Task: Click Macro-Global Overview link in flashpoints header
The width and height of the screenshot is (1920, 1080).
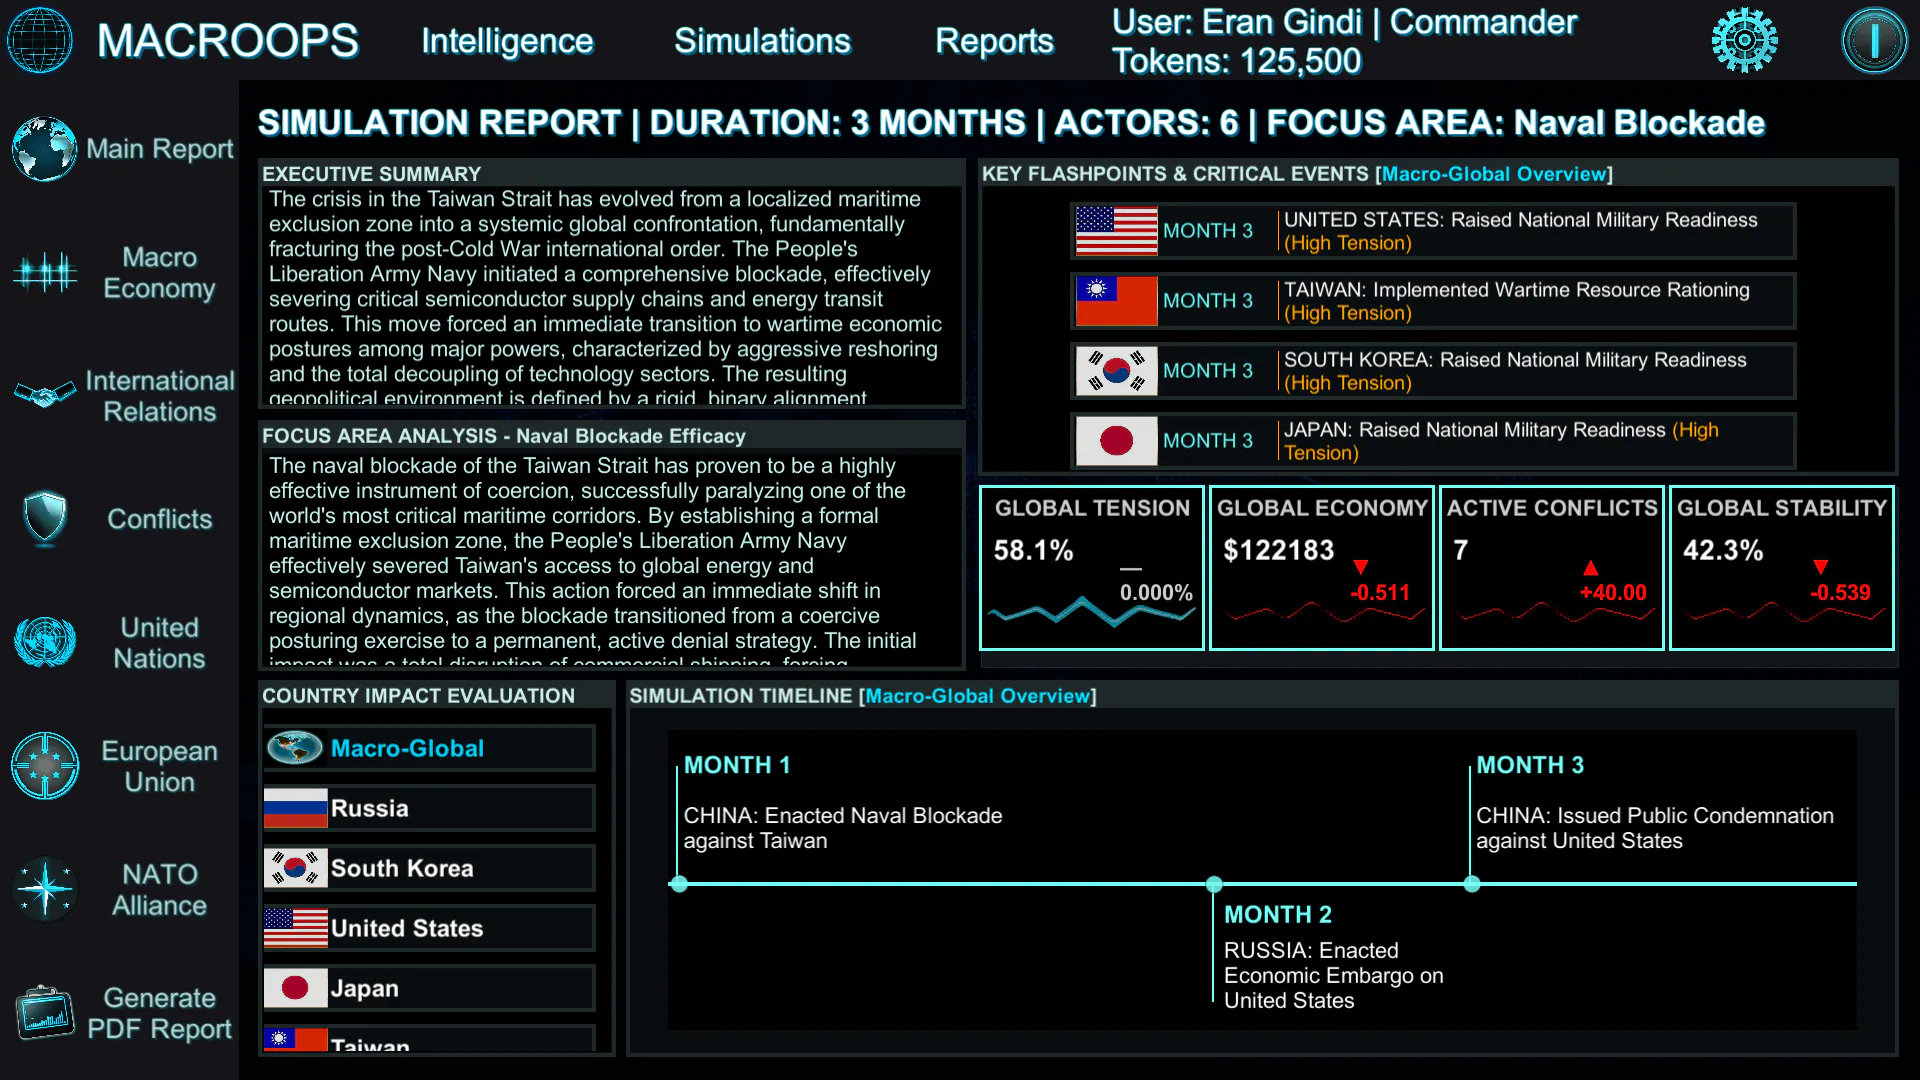Action: [1494, 174]
